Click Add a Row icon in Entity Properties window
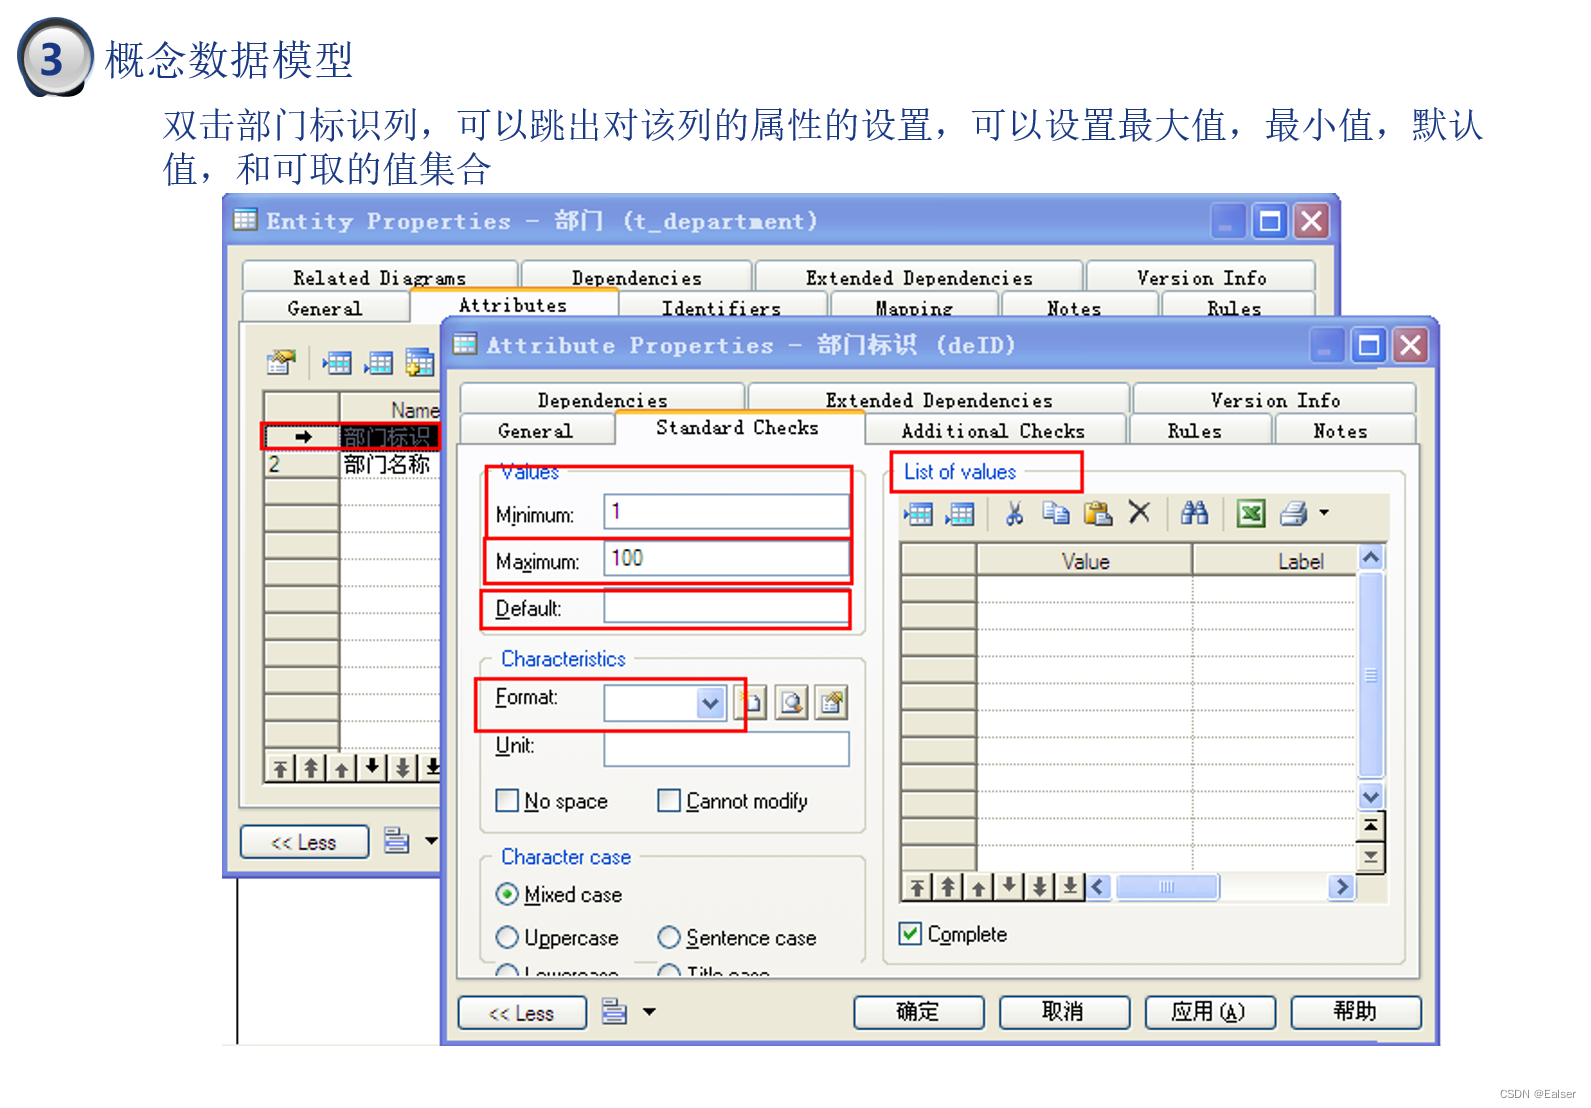This screenshot has width=1591, height=1108. click(379, 362)
